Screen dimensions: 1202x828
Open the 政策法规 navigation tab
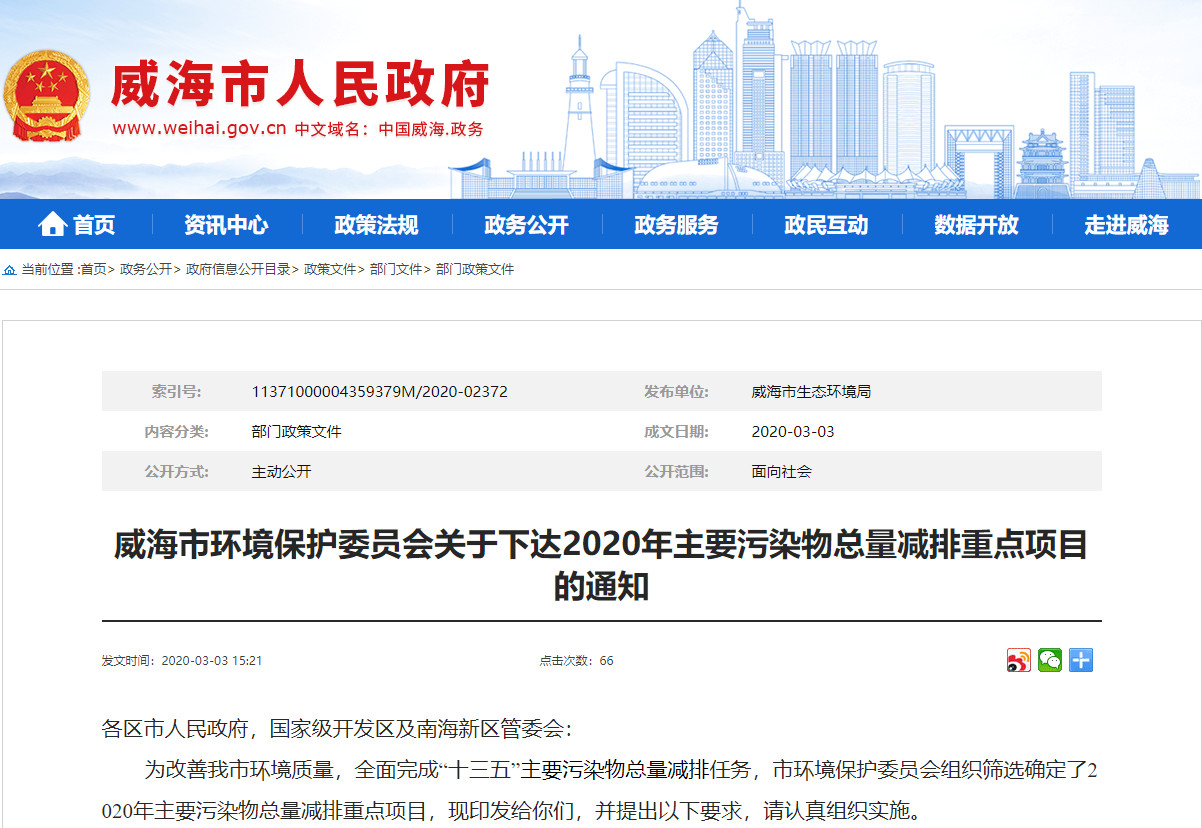(376, 224)
